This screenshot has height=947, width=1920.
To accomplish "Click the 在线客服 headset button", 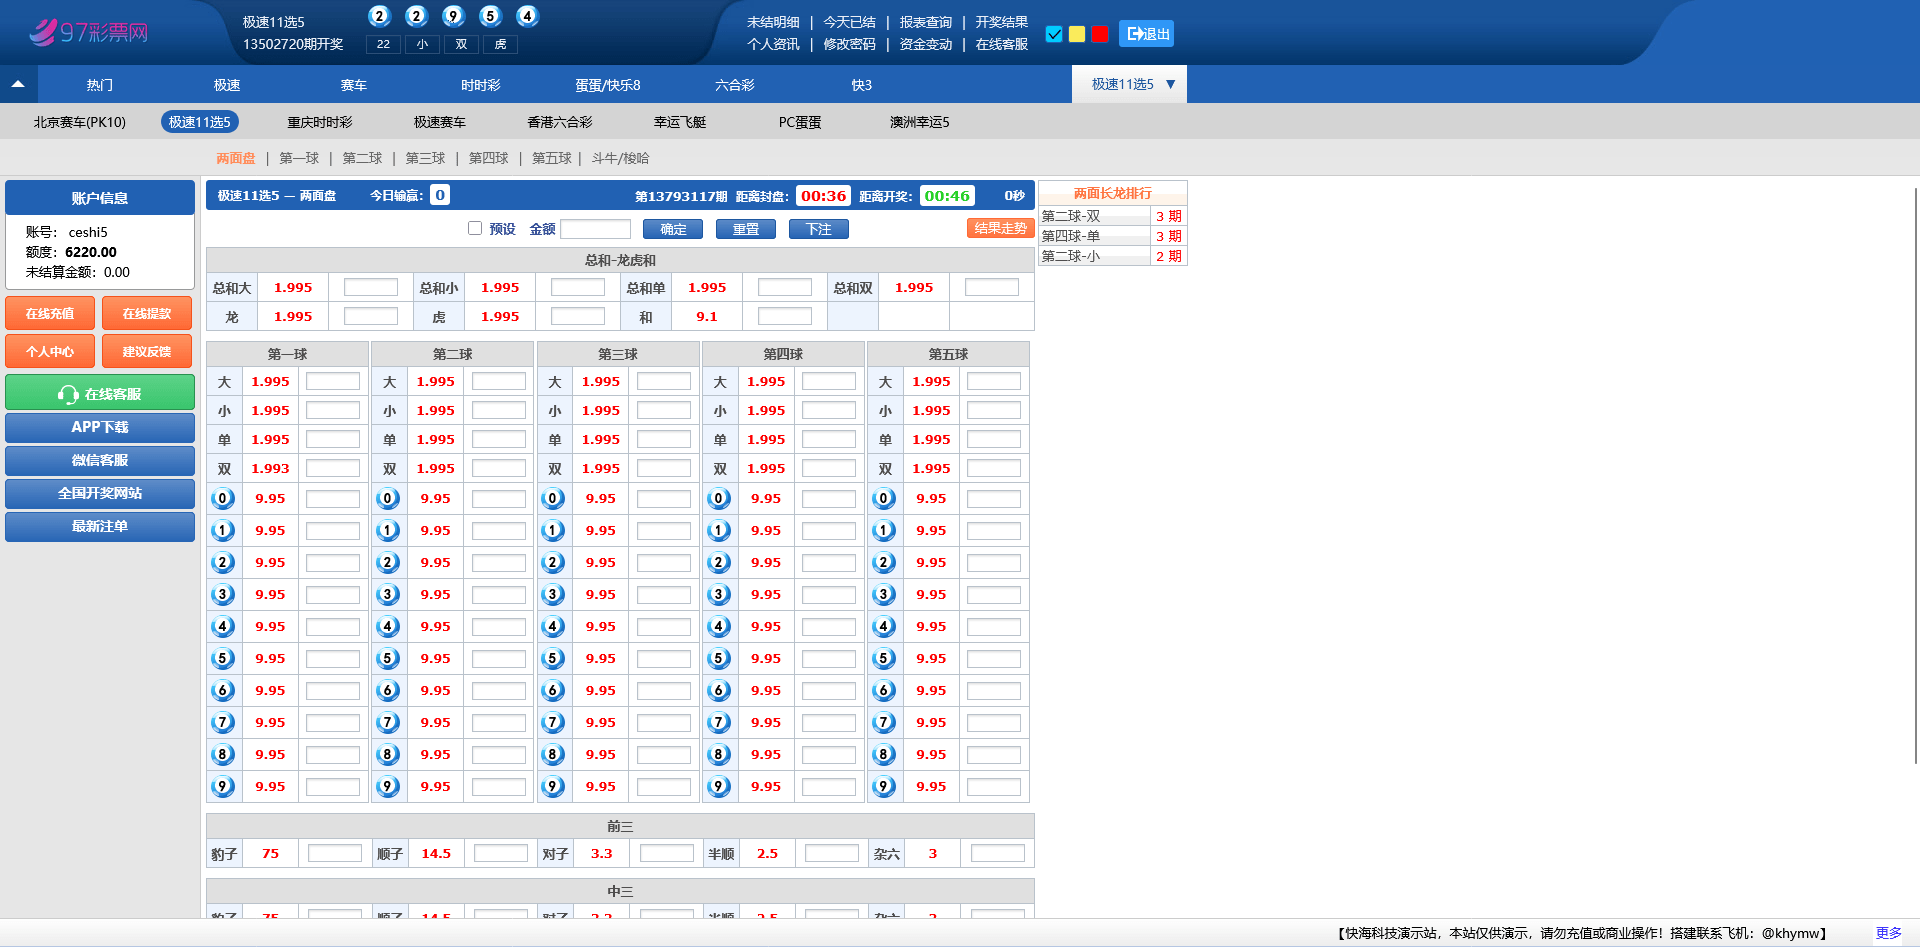I will [100, 393].
